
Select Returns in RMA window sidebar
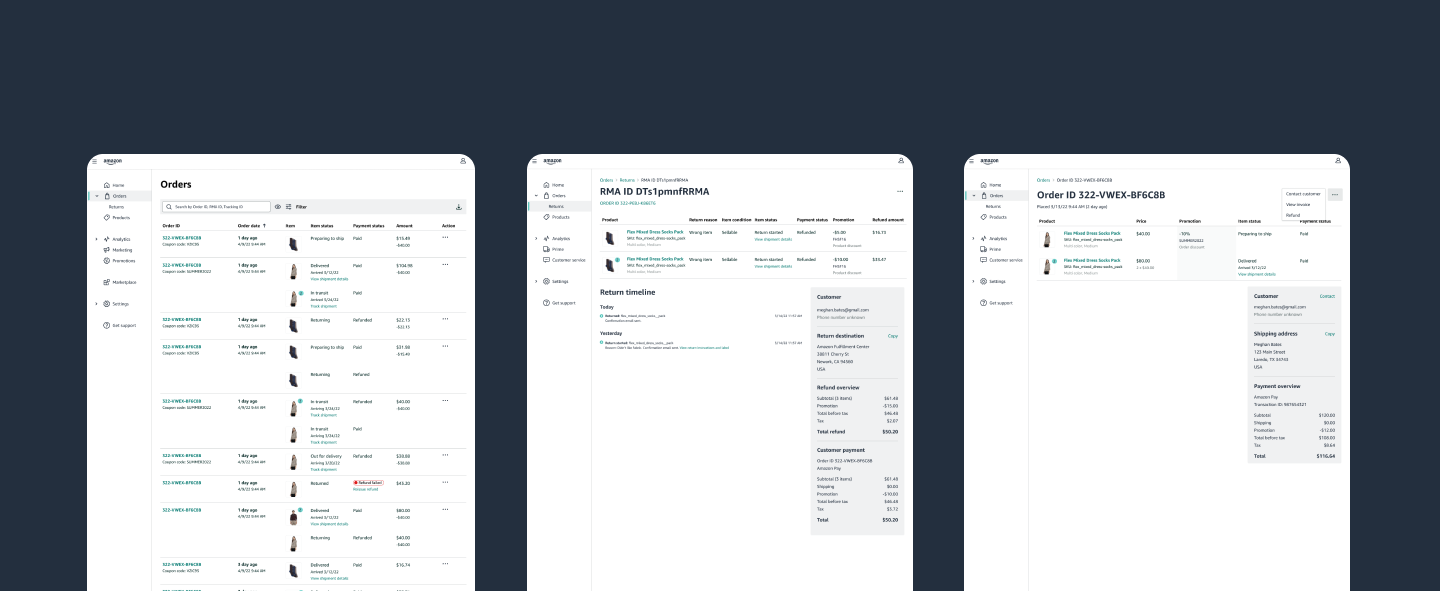[x=560, y=206]
